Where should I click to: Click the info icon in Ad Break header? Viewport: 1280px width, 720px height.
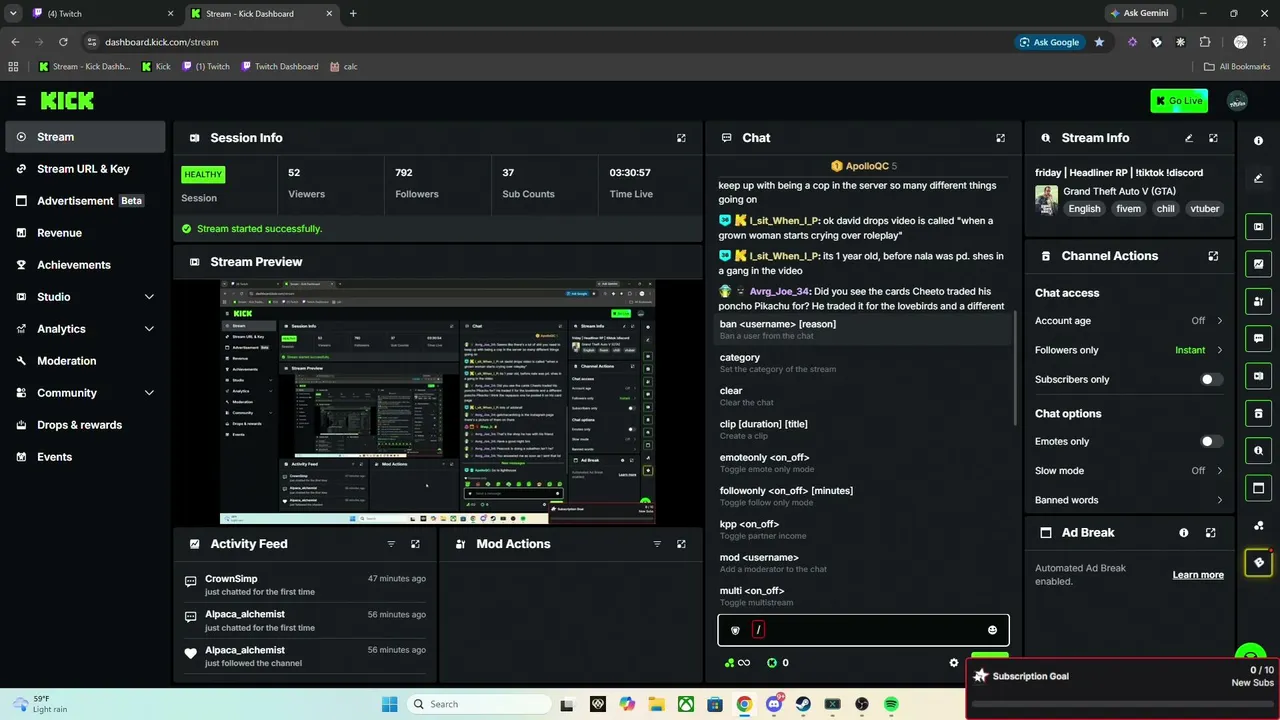point(1184,533)
